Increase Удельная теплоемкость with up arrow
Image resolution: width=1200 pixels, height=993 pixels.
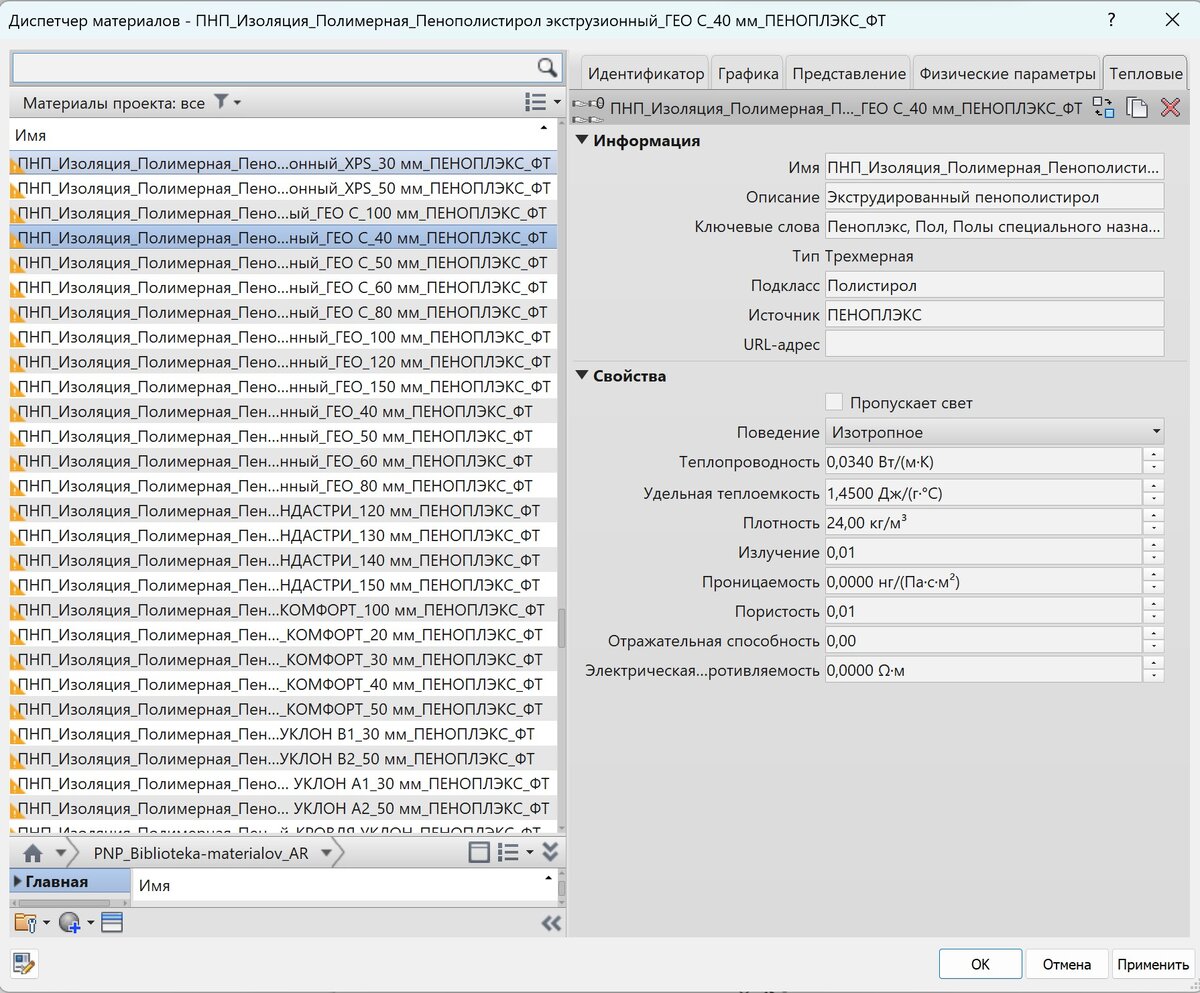pos(1154,486)
